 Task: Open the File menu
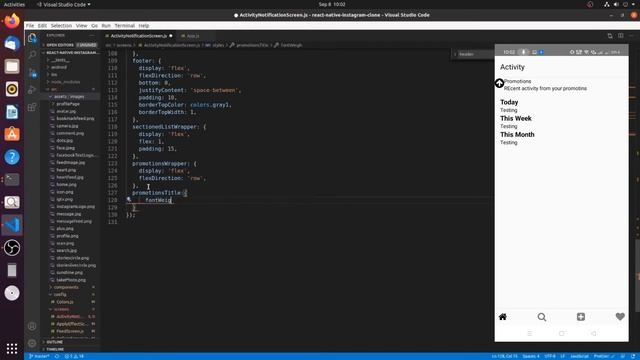pos(30,25)
